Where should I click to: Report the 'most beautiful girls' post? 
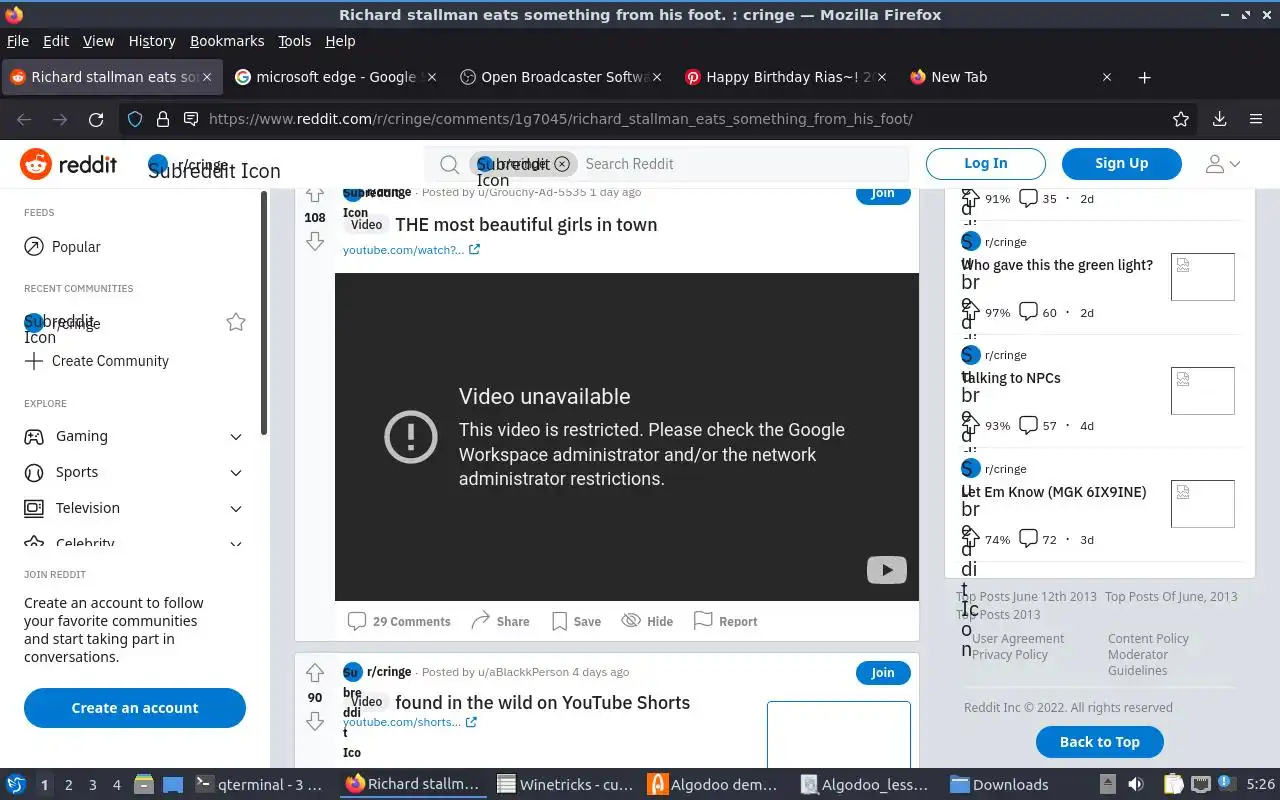tap(726, 621)
